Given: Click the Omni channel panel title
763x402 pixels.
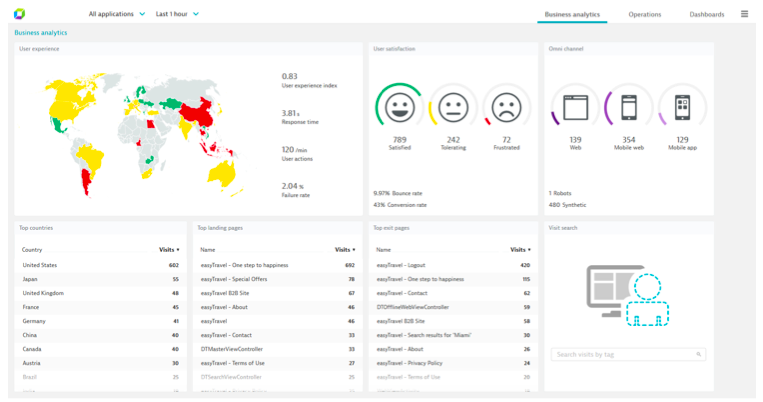Looking at the screenshot, I should 566,49.
